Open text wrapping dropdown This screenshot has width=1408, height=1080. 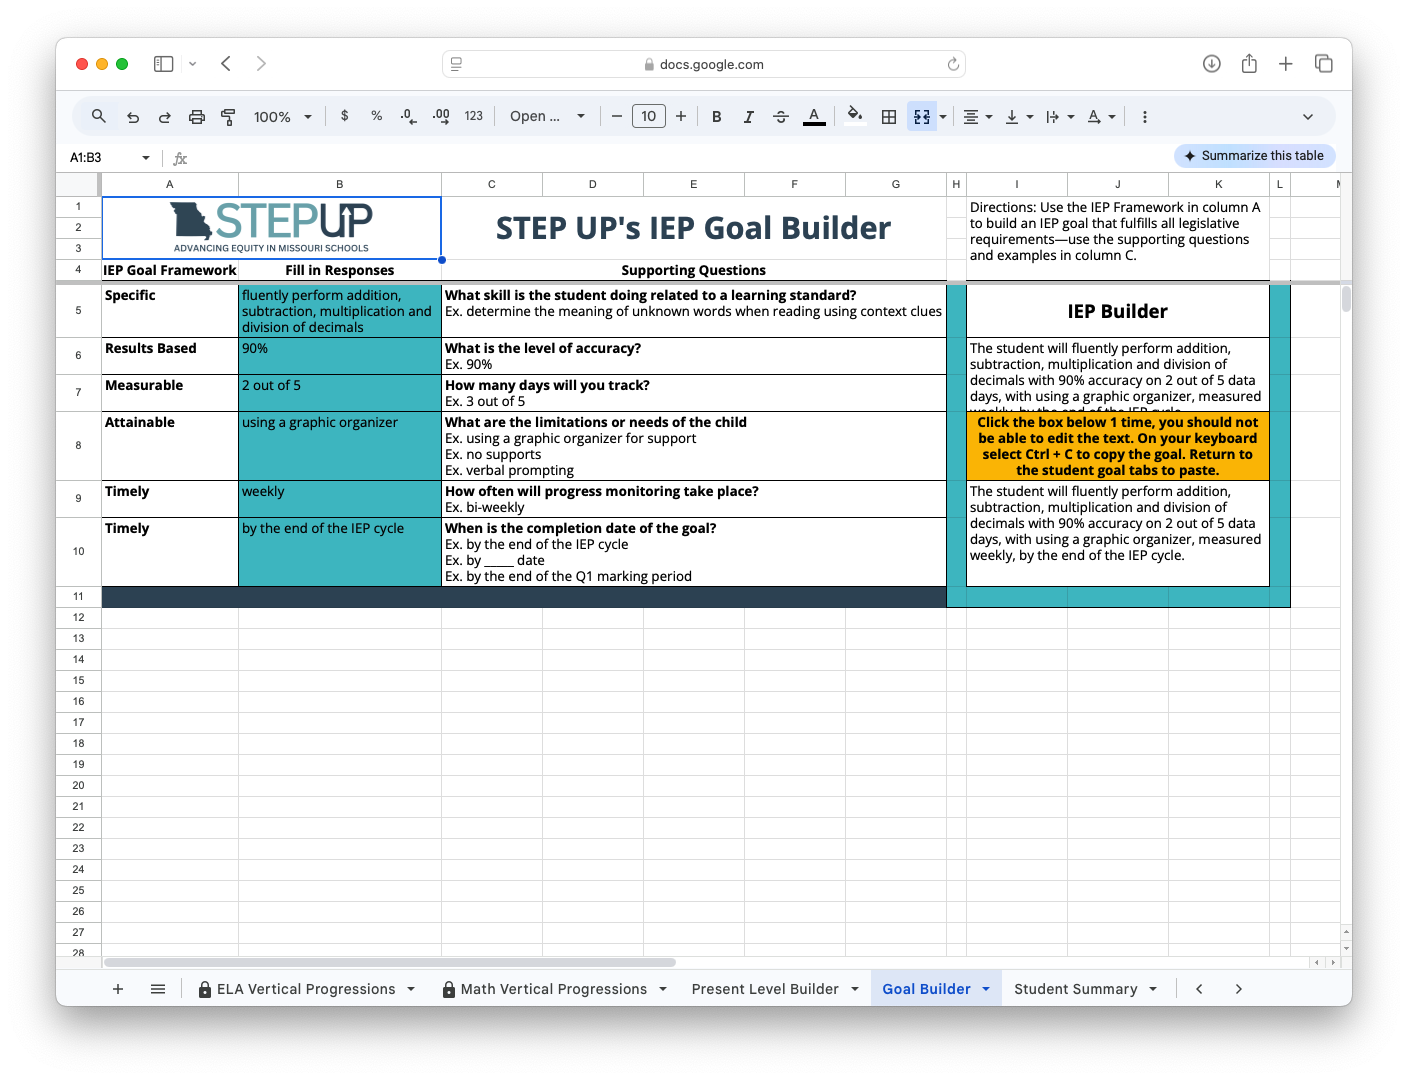[x=1060, y=117]
